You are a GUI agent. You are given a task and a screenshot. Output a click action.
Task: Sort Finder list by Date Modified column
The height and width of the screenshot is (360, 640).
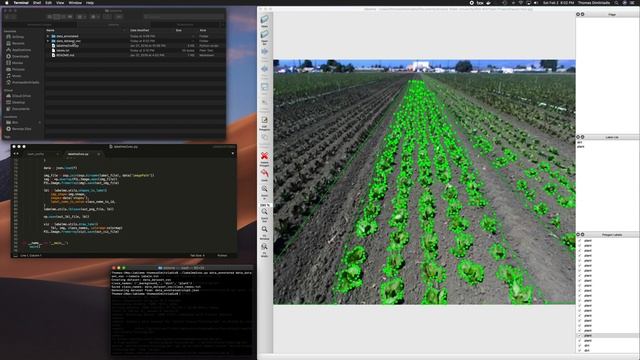pos(140,30)
